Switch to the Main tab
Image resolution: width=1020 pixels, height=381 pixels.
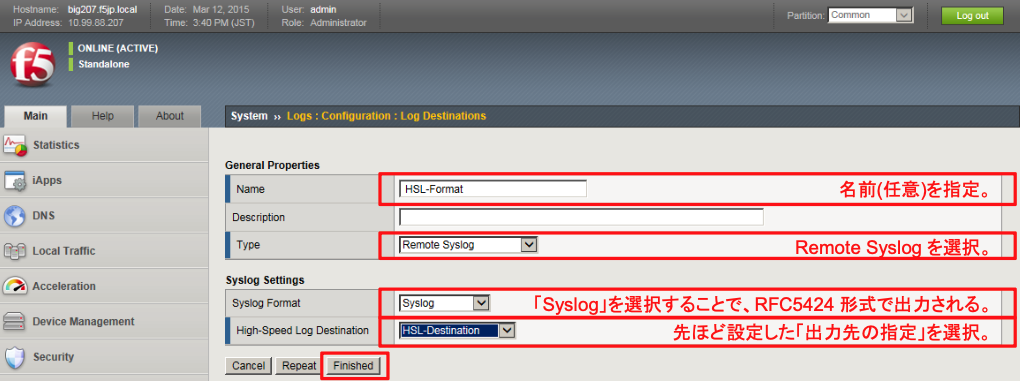[x=35, y=116]
